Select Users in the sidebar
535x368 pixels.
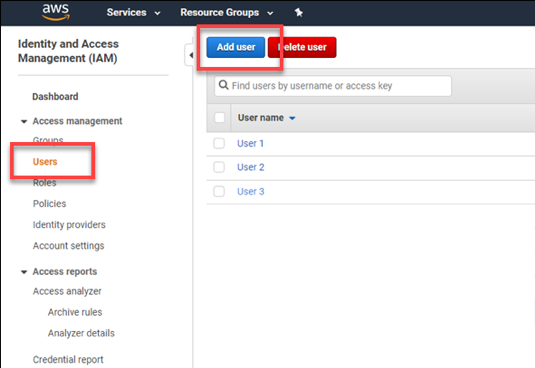pyautogui.click(x=45, y=162)
